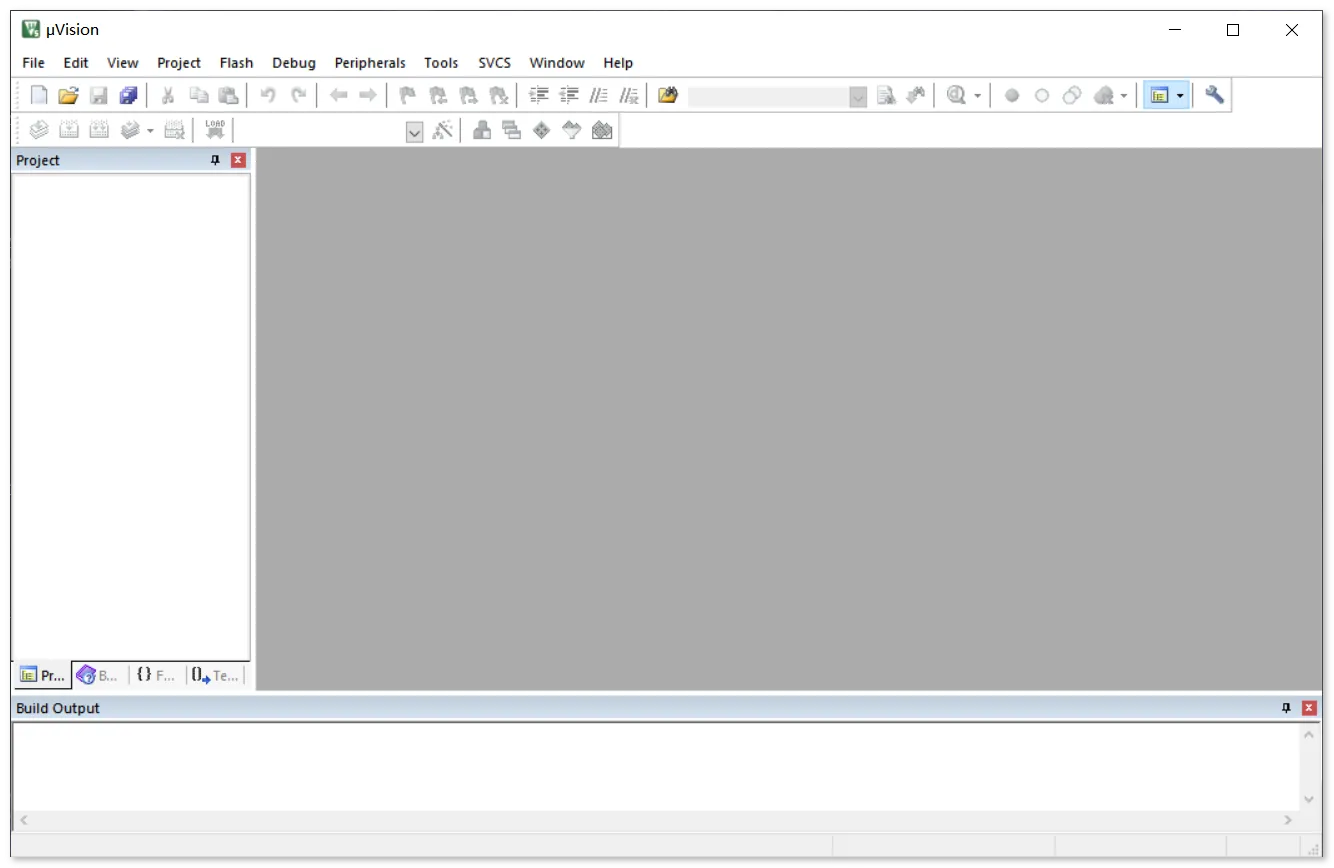Click the Undo arrow icon
The image size is (1334, 868).
click(x=268, y=95)
